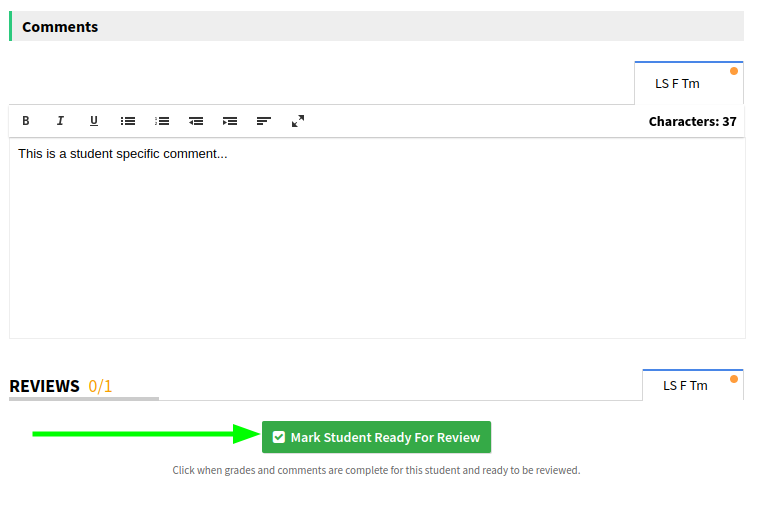Click Mark Student Ready For Review label

(x=385, y=437)
